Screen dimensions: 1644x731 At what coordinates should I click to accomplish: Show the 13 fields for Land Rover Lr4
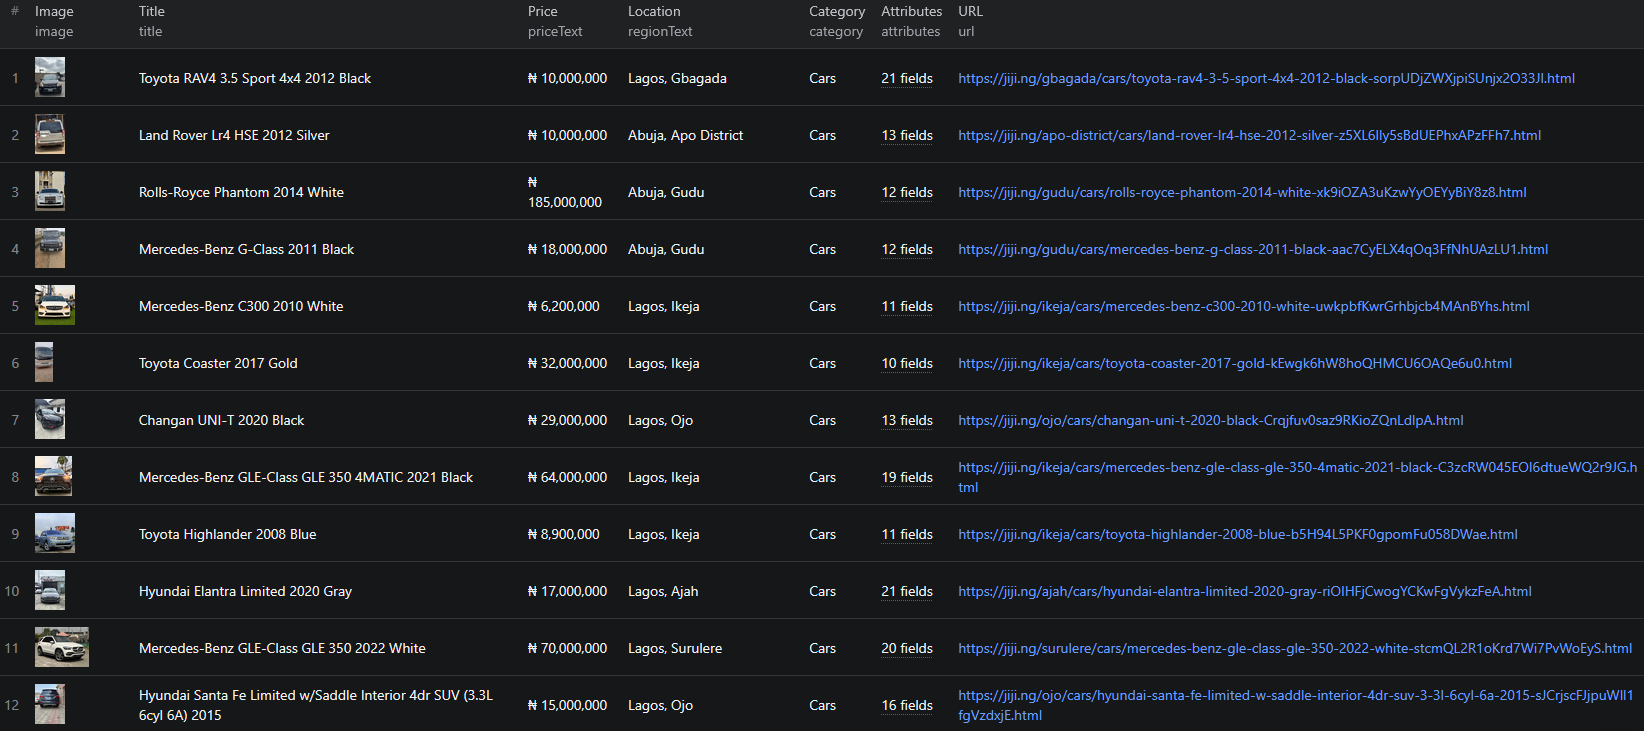click(907, 135)
